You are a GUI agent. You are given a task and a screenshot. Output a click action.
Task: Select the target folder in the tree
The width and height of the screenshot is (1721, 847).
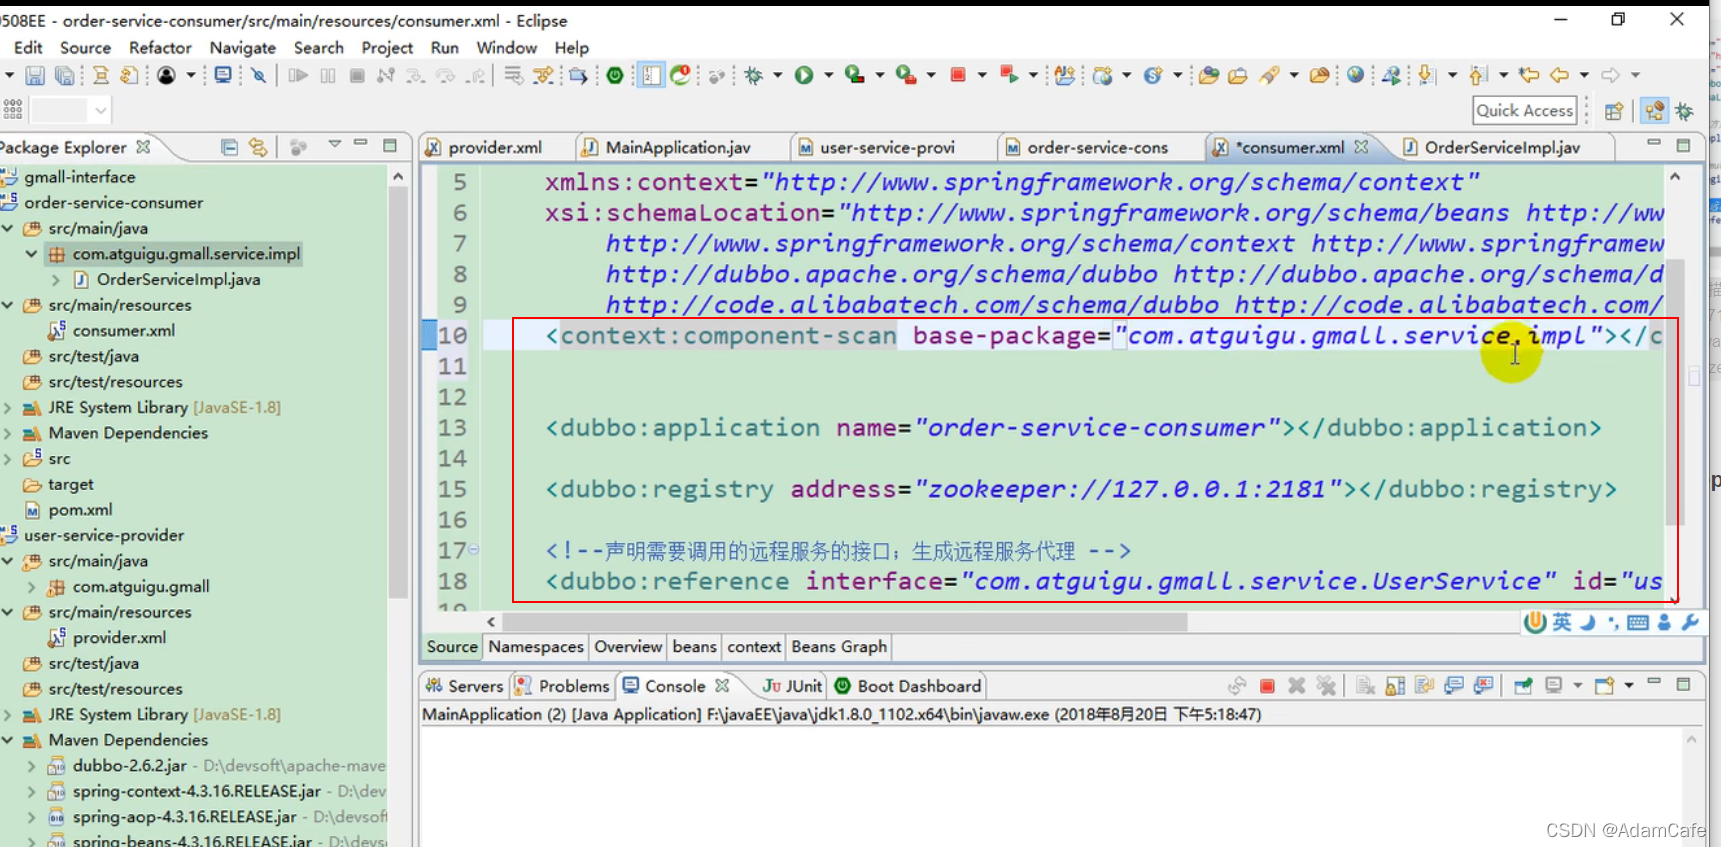pos(70,485)
